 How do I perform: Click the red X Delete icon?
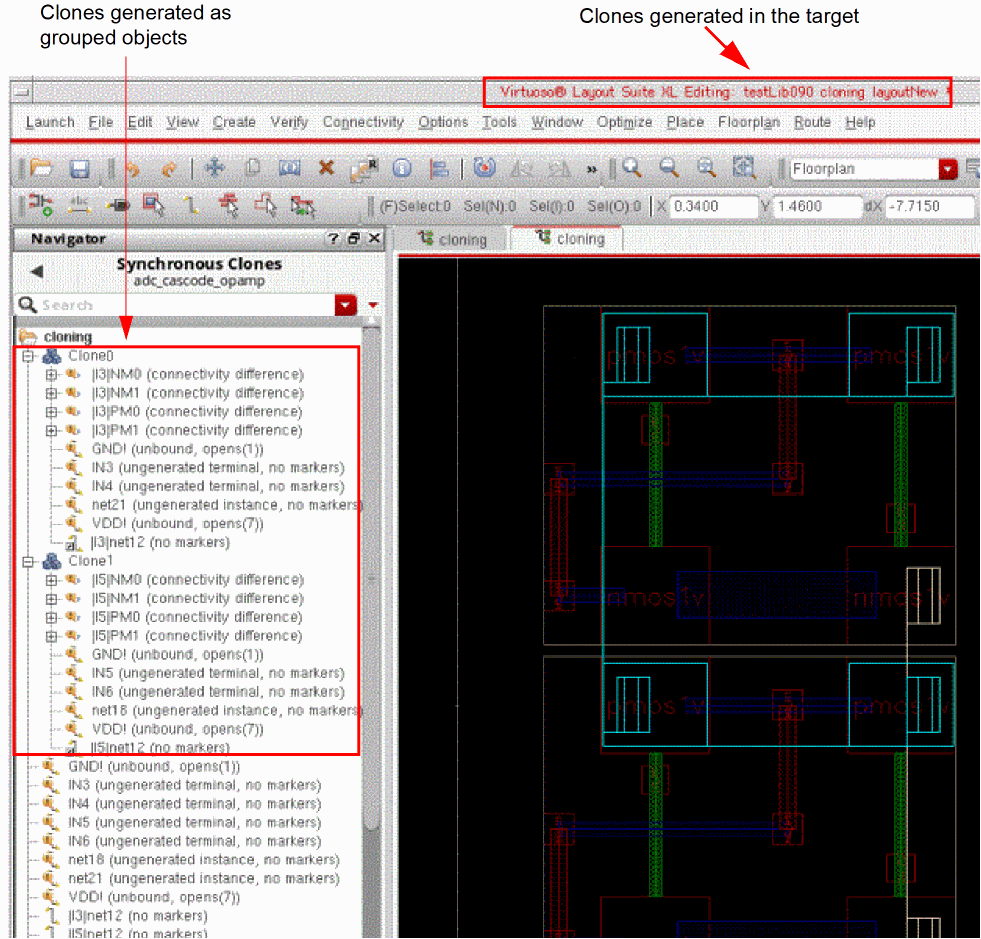coord(326,169)
